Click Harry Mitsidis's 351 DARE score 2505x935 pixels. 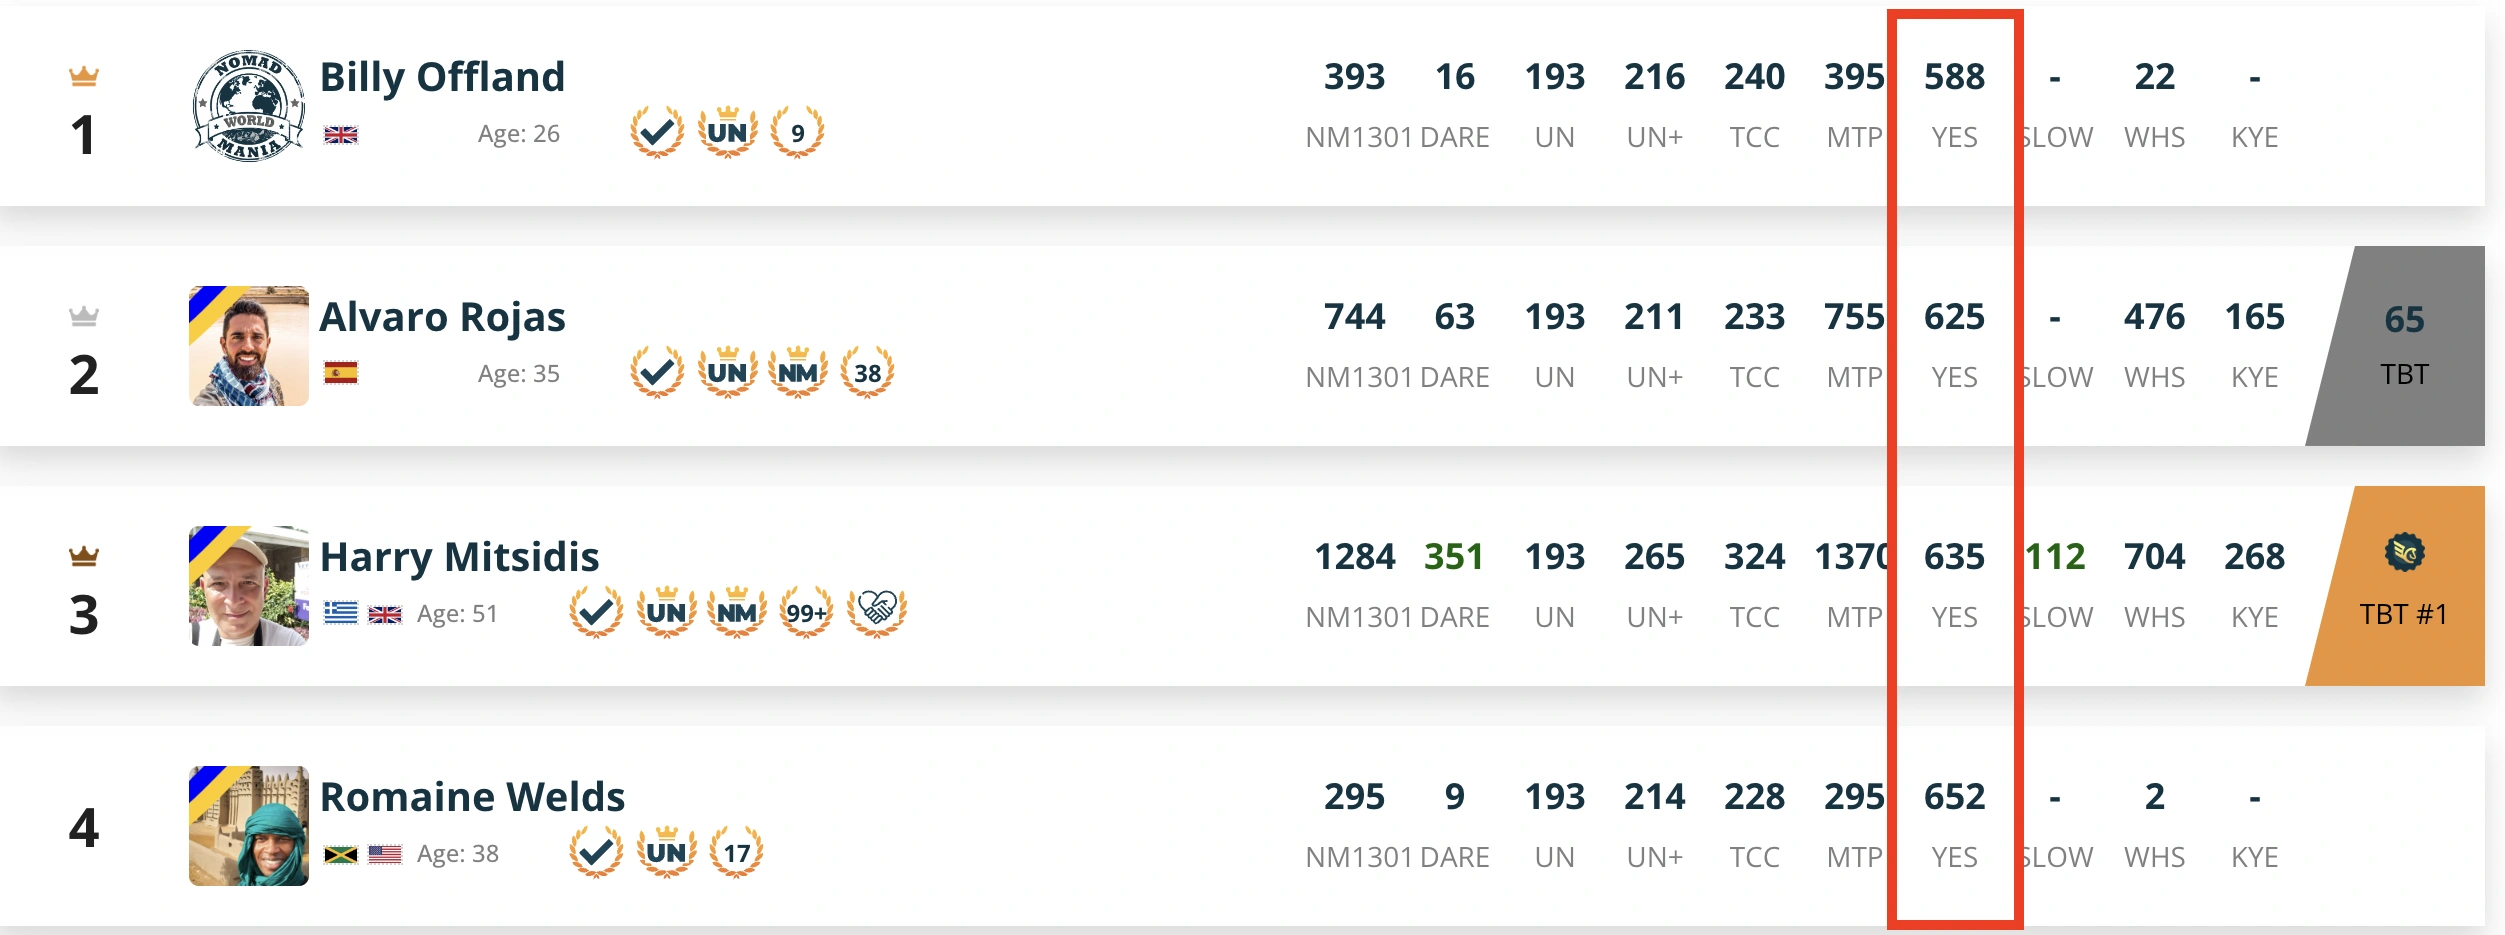(x=1454, y=557)
